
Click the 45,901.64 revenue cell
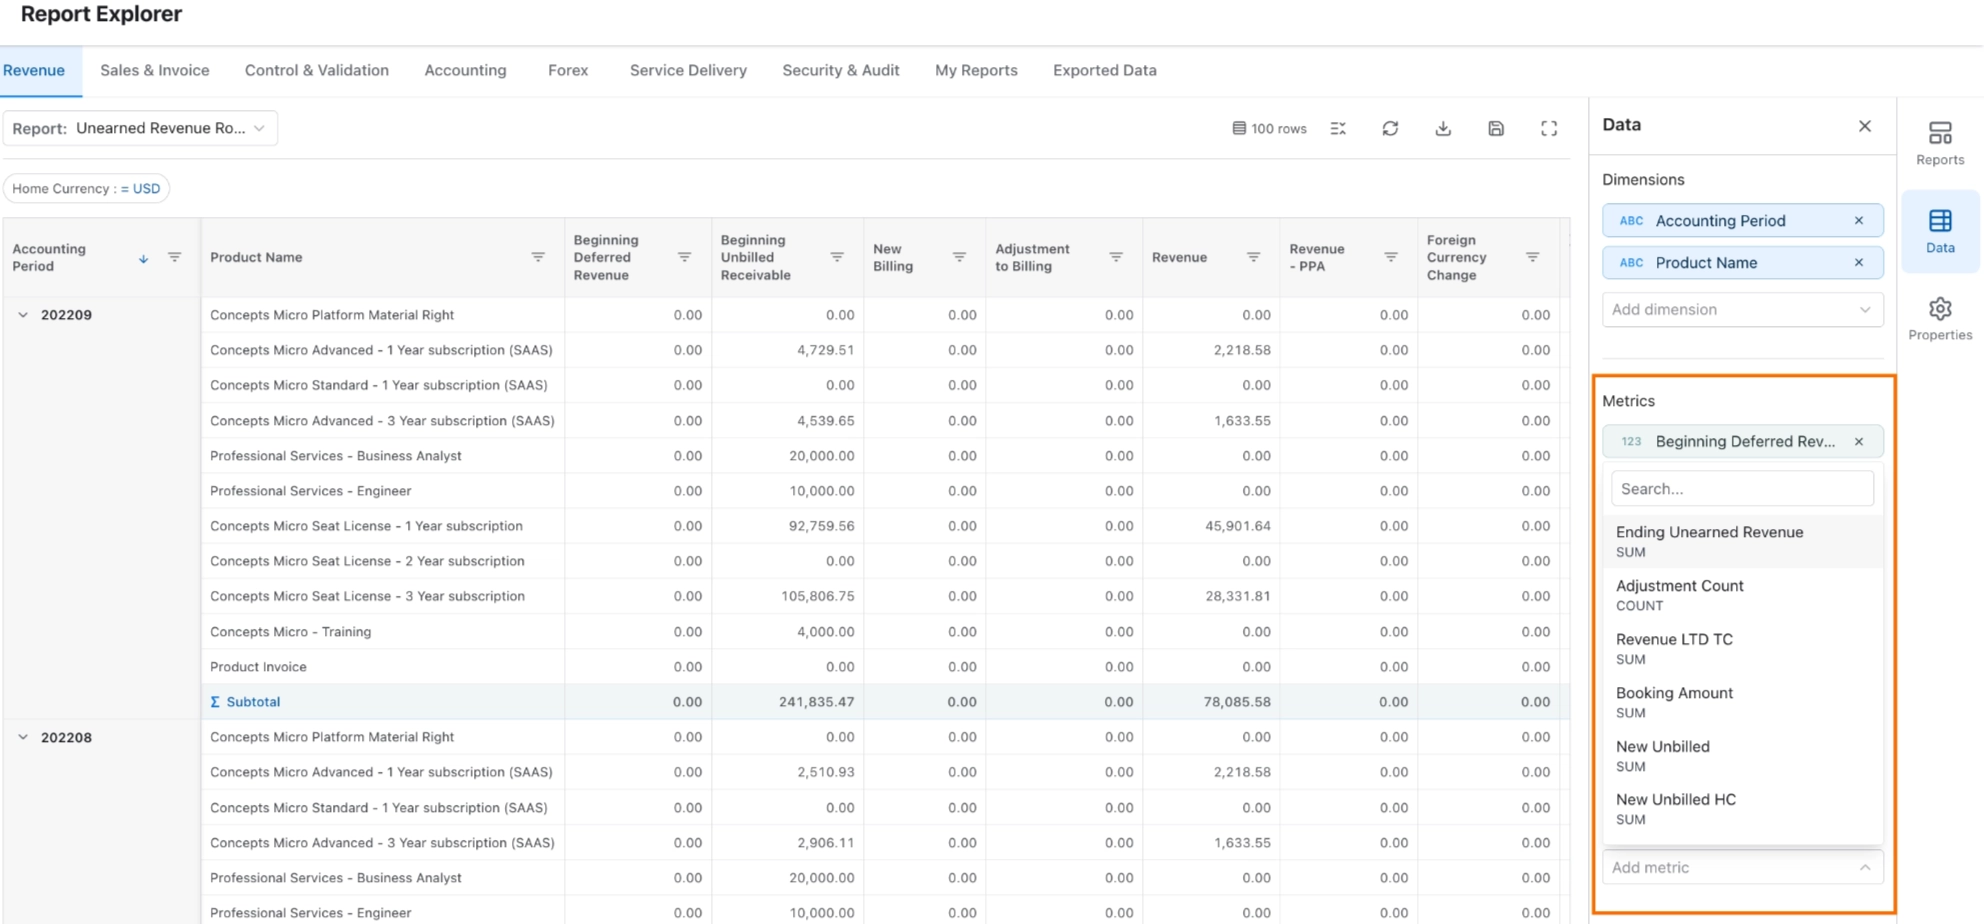click(1237, 526)
